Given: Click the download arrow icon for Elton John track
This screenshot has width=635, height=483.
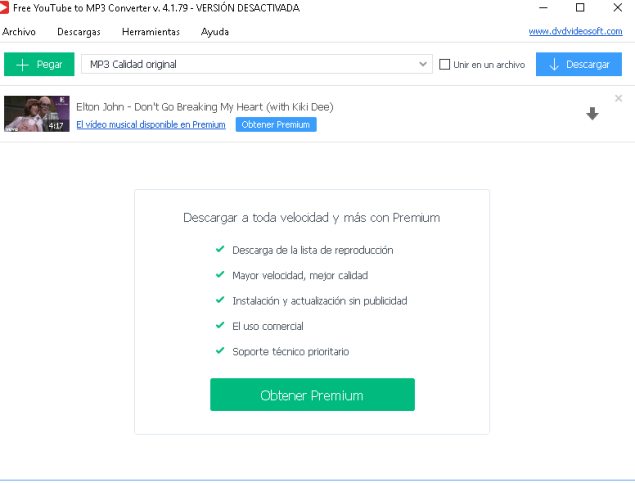Looking at the screenshot, I should 592,114.
